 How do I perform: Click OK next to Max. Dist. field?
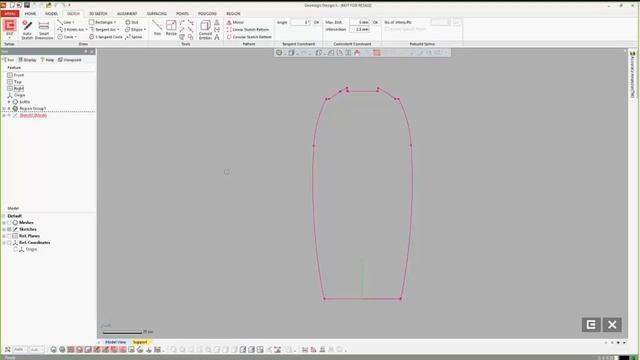(x=376, y=22)
